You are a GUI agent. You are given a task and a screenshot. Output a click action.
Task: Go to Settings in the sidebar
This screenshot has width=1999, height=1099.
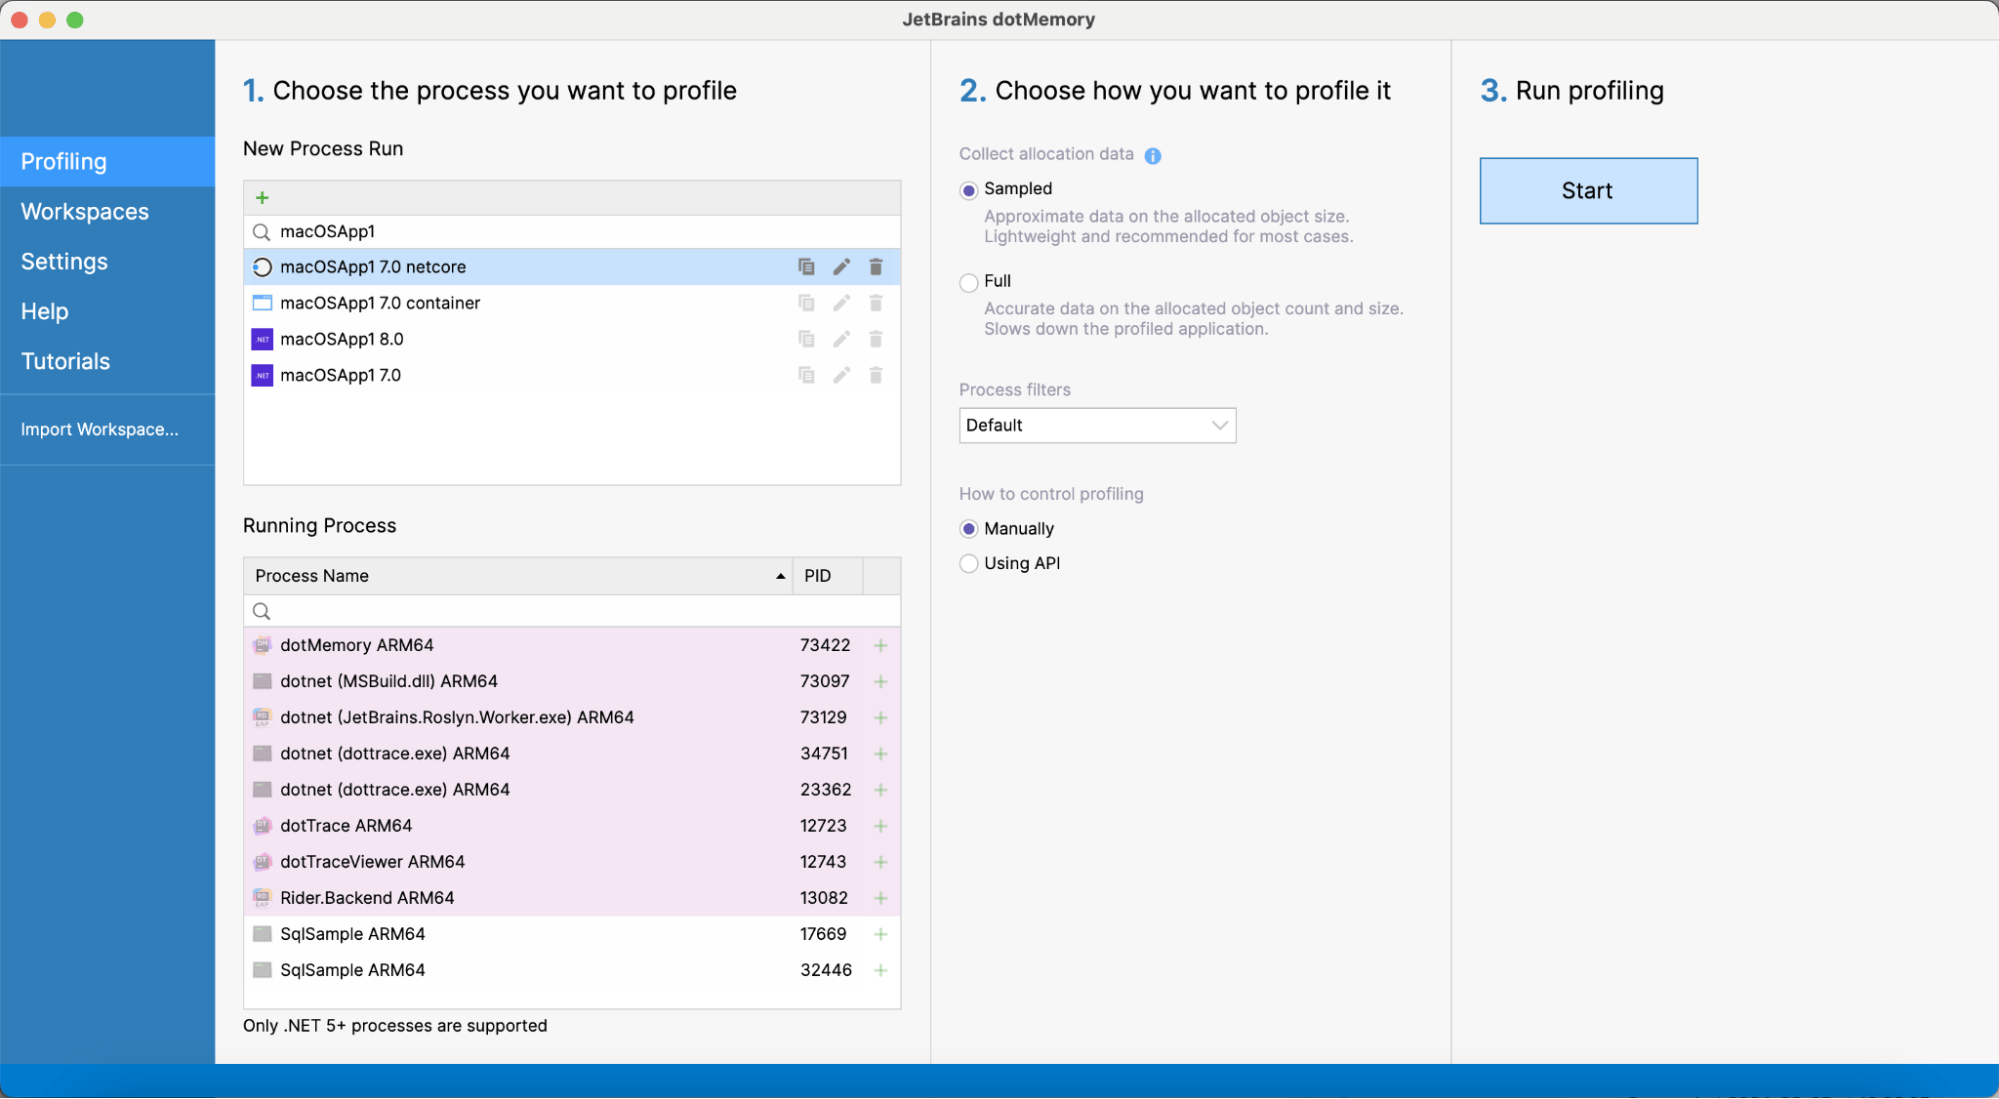click(x=64, y=262)
